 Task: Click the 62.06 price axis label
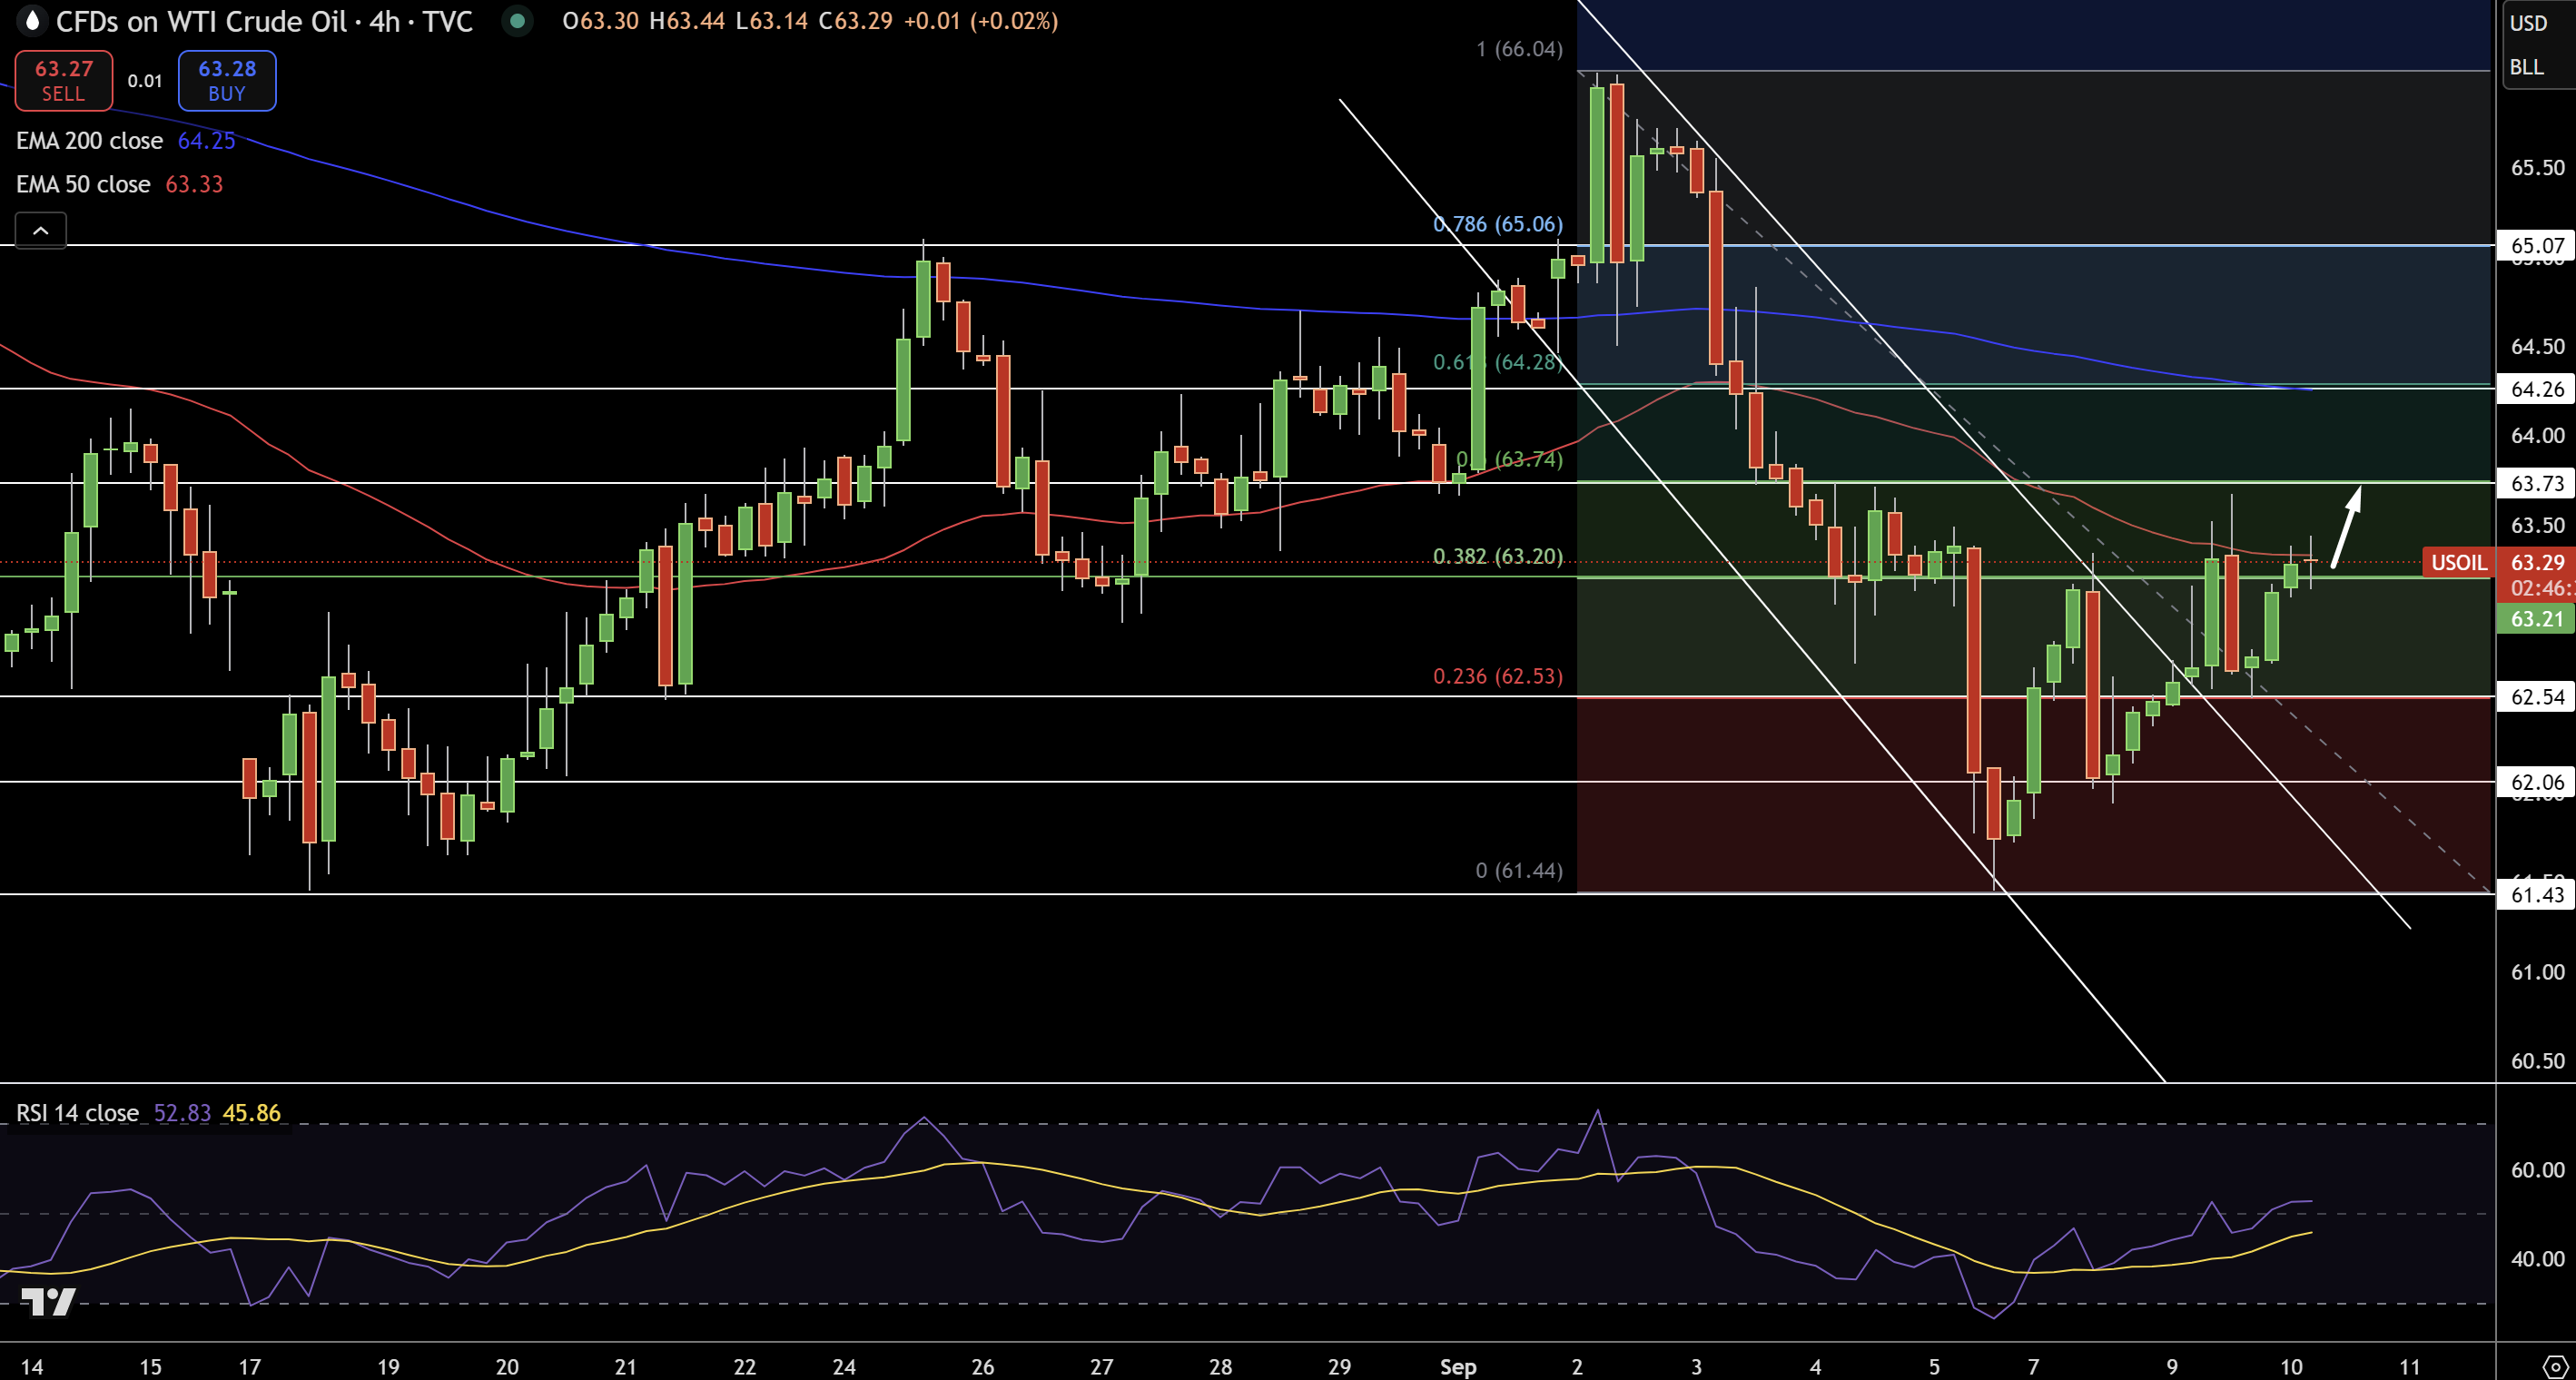(2537, 782)
